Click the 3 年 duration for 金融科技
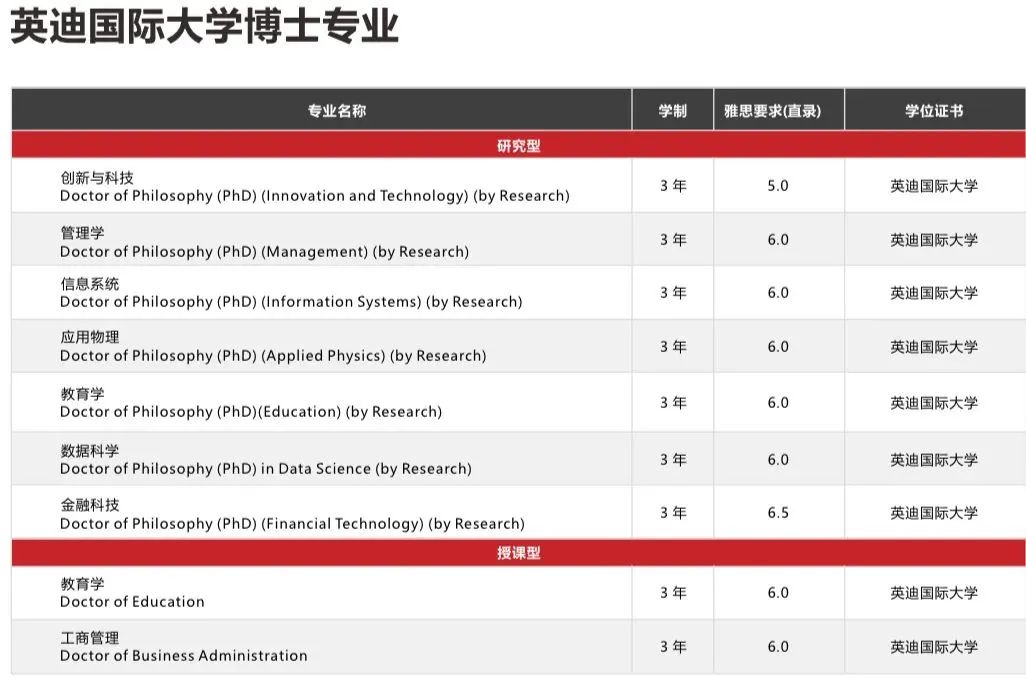 [673, 513]
